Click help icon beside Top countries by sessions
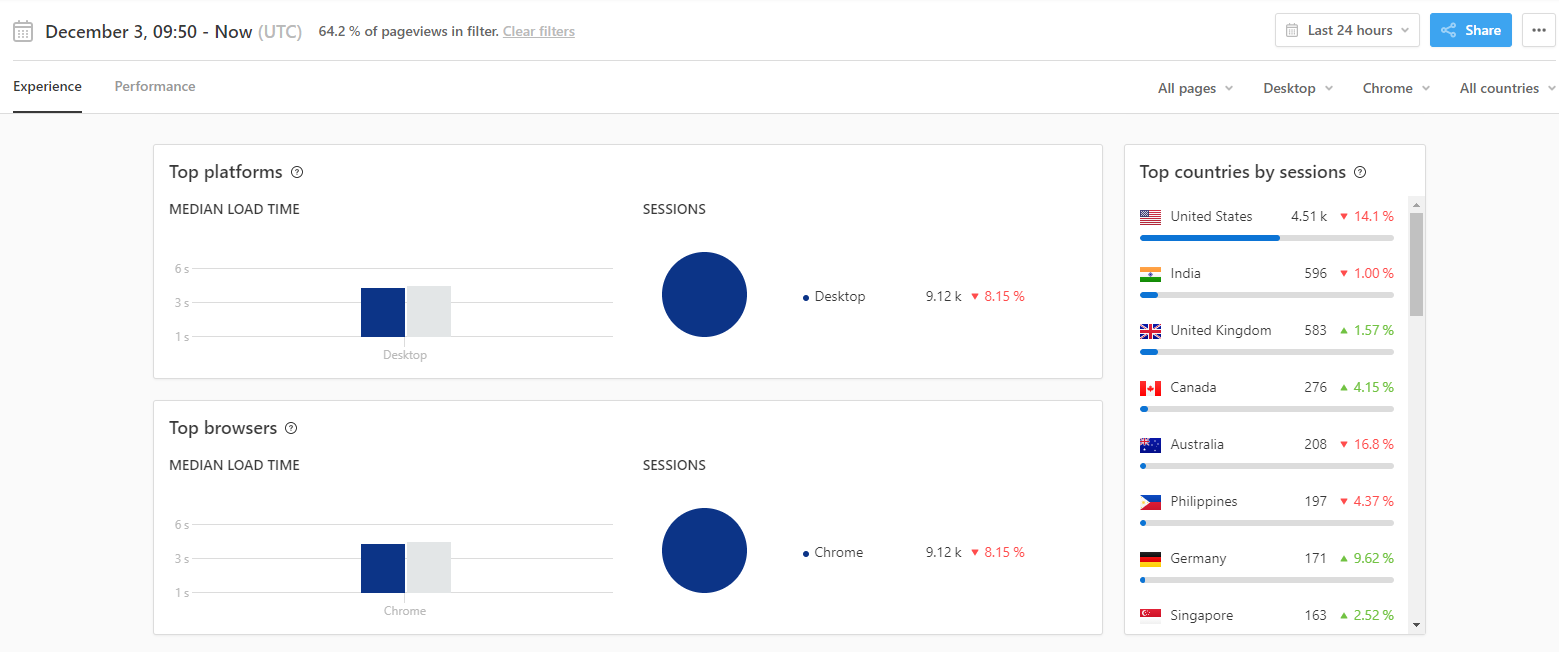The height and width of the screenshot is (652, 1559). coord(1360,172)
